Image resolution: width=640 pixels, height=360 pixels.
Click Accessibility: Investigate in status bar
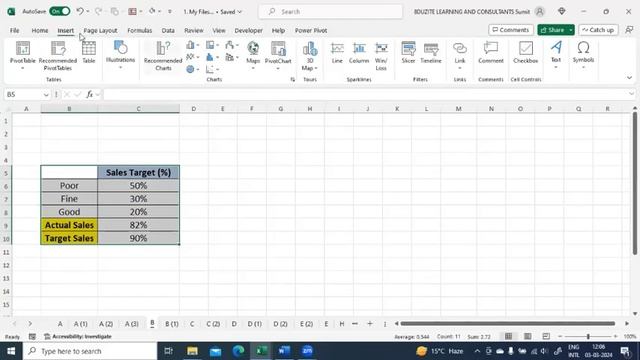78,337
